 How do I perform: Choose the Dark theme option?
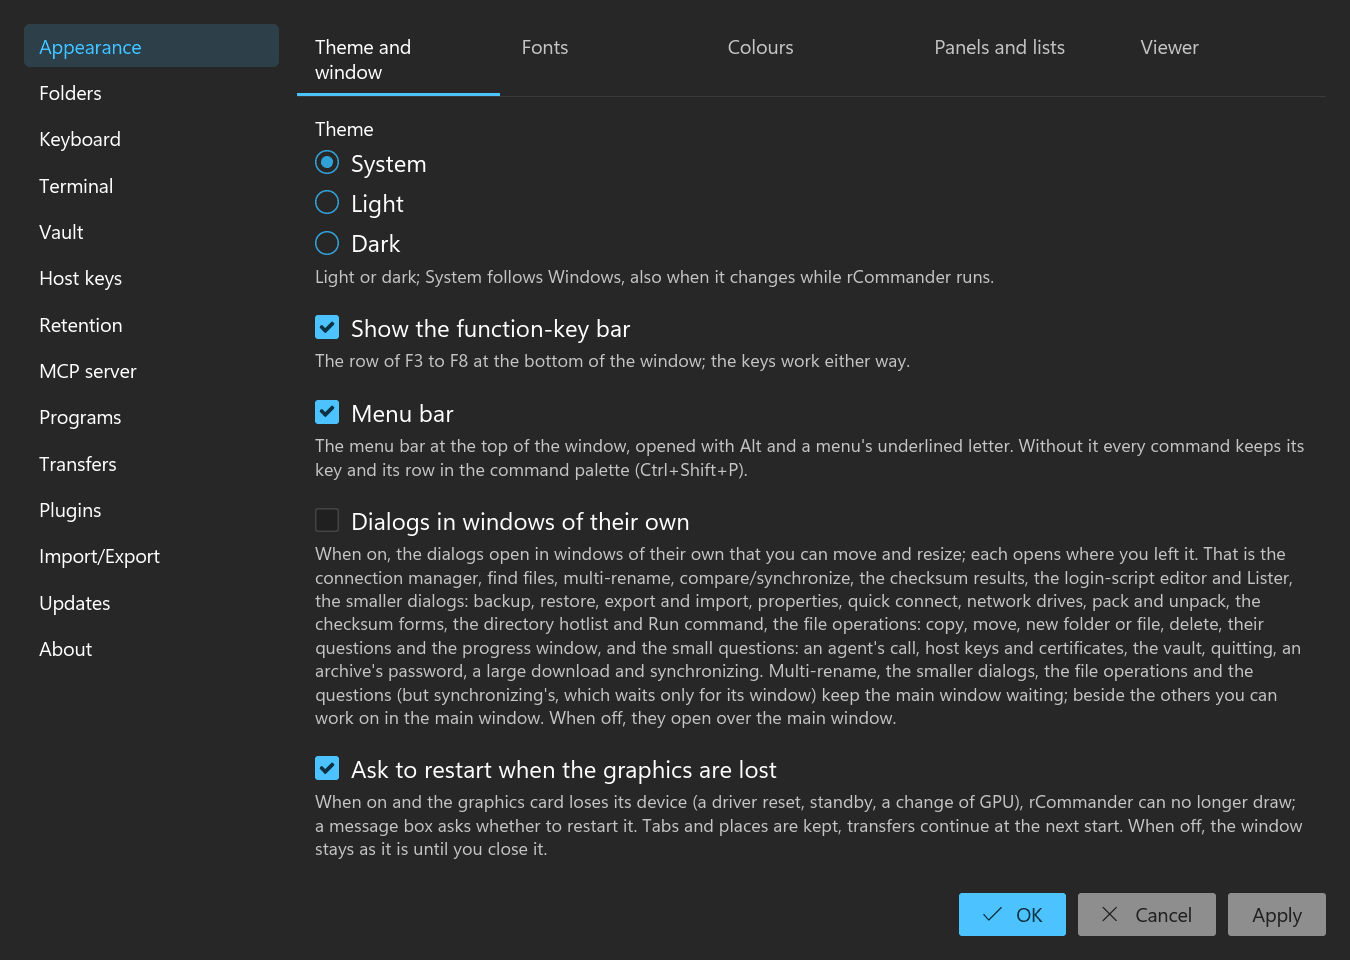327,243
